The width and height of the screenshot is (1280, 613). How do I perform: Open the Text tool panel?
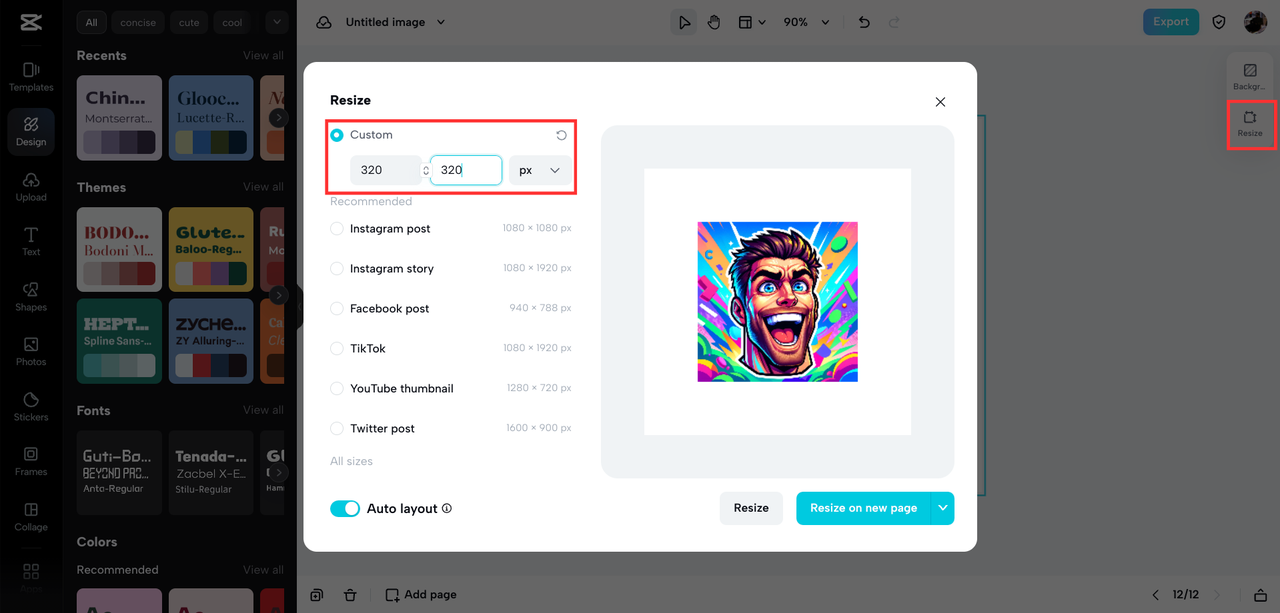[31, 242]
